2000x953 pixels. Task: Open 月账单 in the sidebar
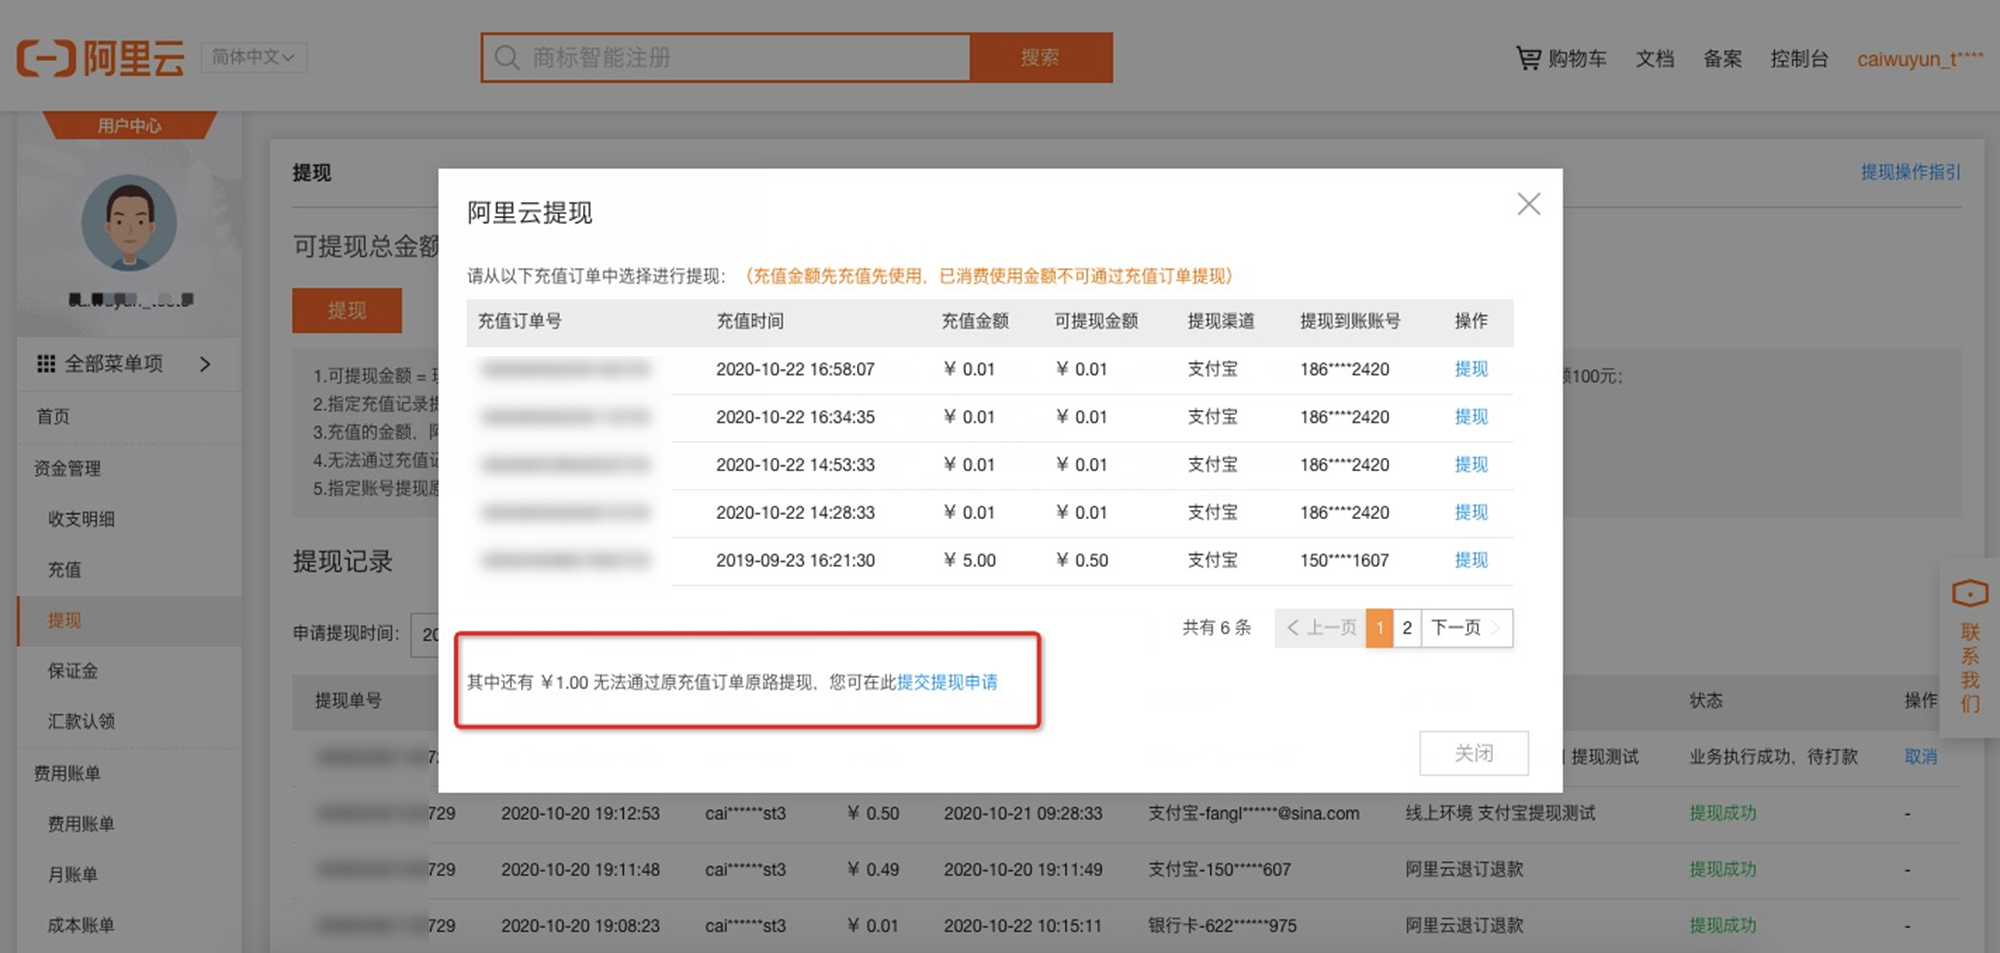[x=73, y=874]
